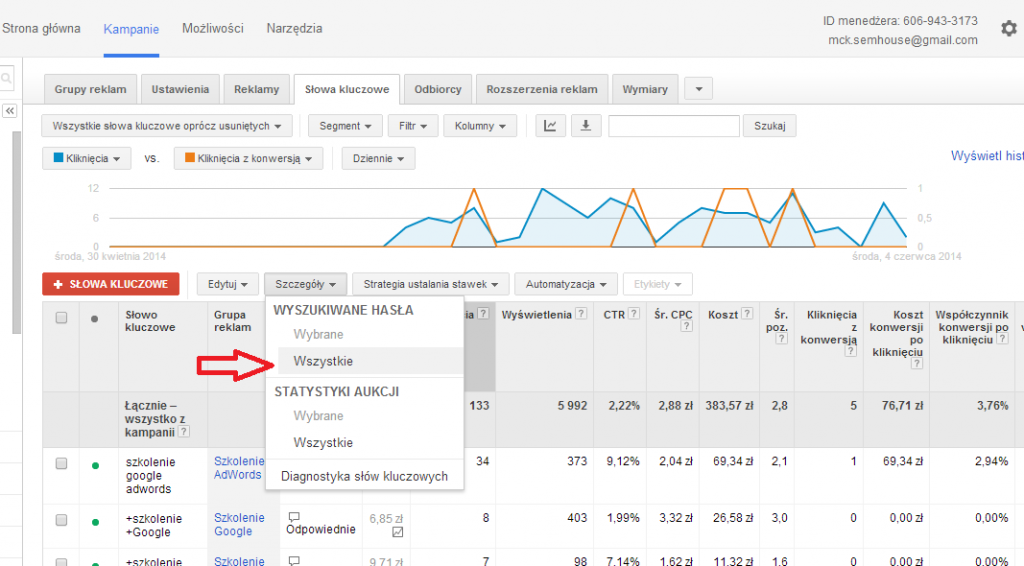Image resolution: width=1024 pixels, height=566 pixels.
Task: Open the Szkolenie AdWords ad group link
Action: [x=237, y=468]
